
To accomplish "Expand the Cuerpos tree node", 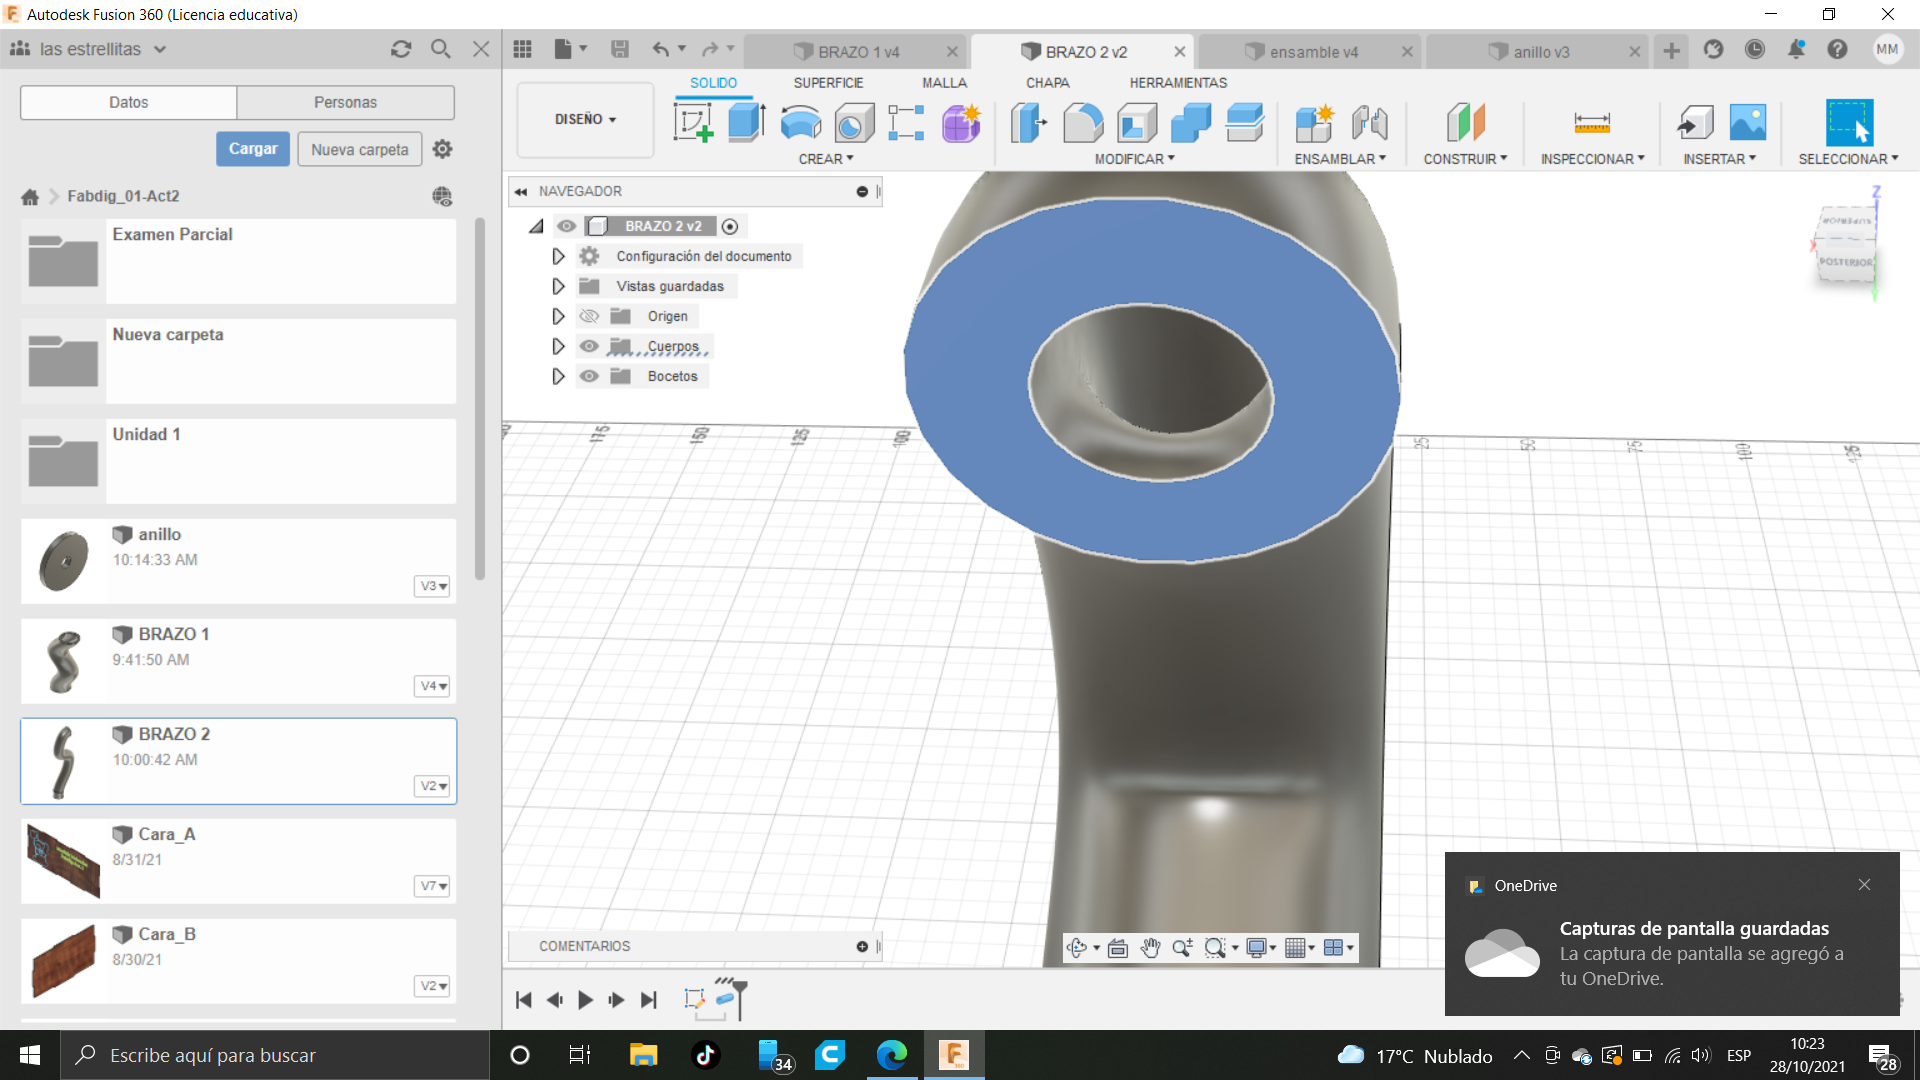I will click(x=558, y=346).
